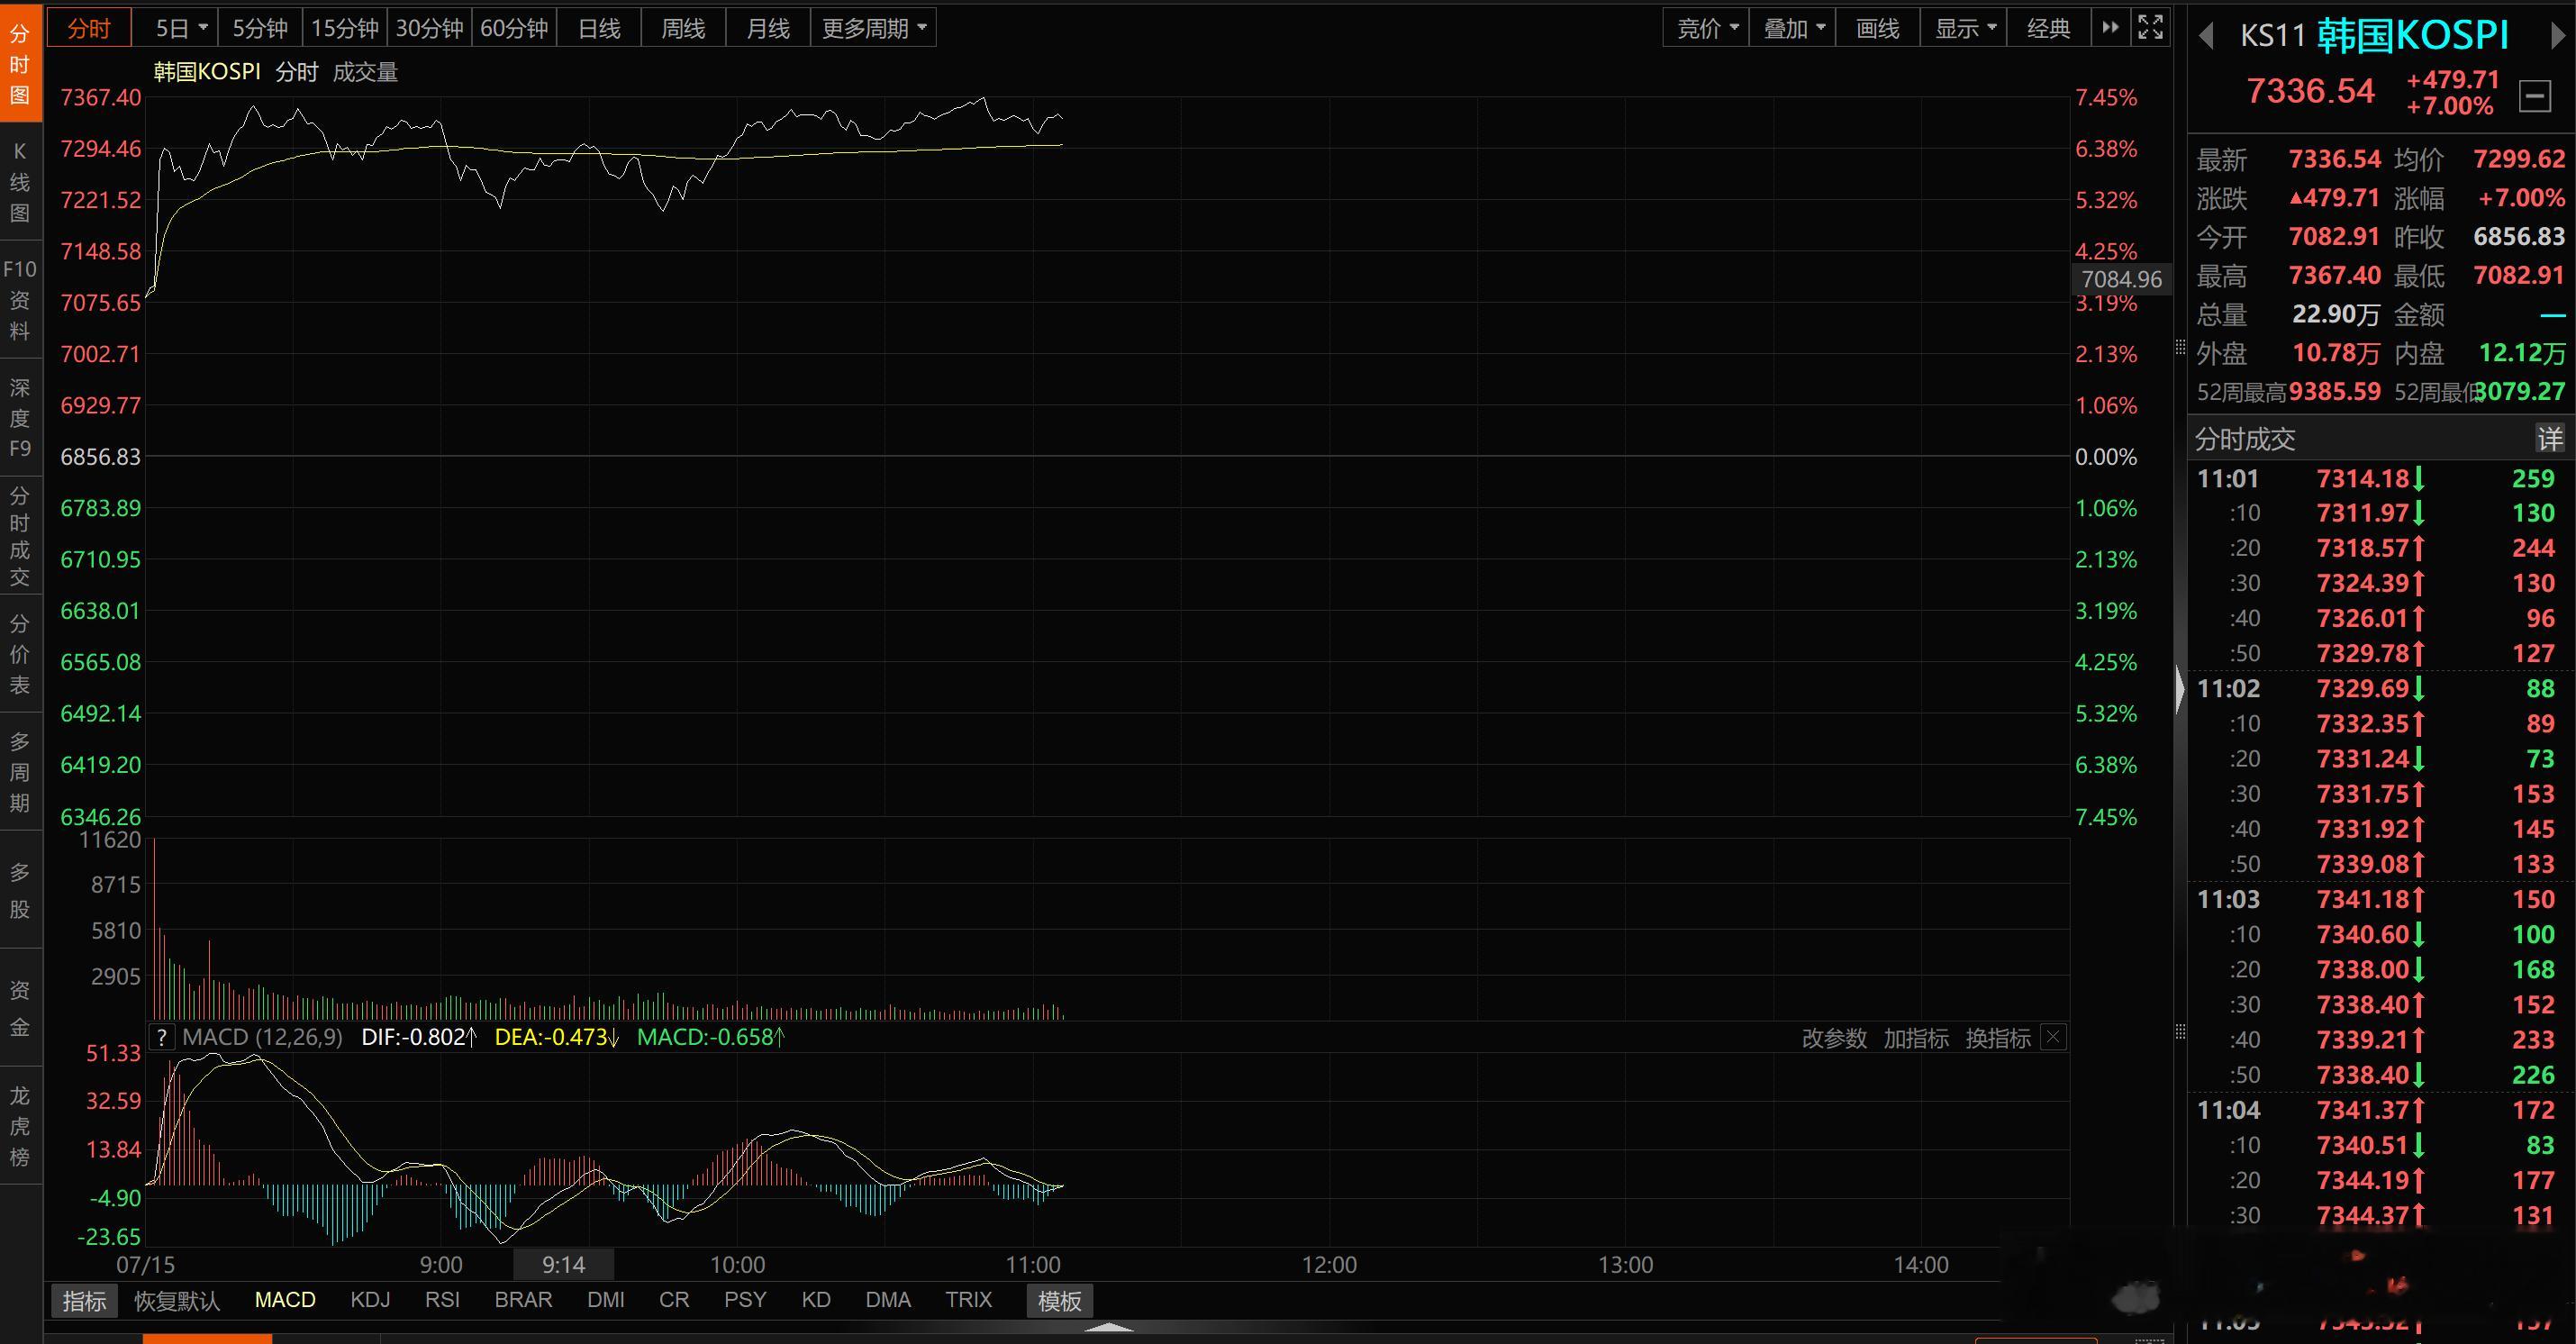This screenshot has width=2576, height=1344.
Task: Open the MACD help question mark
Action: 162,1037
